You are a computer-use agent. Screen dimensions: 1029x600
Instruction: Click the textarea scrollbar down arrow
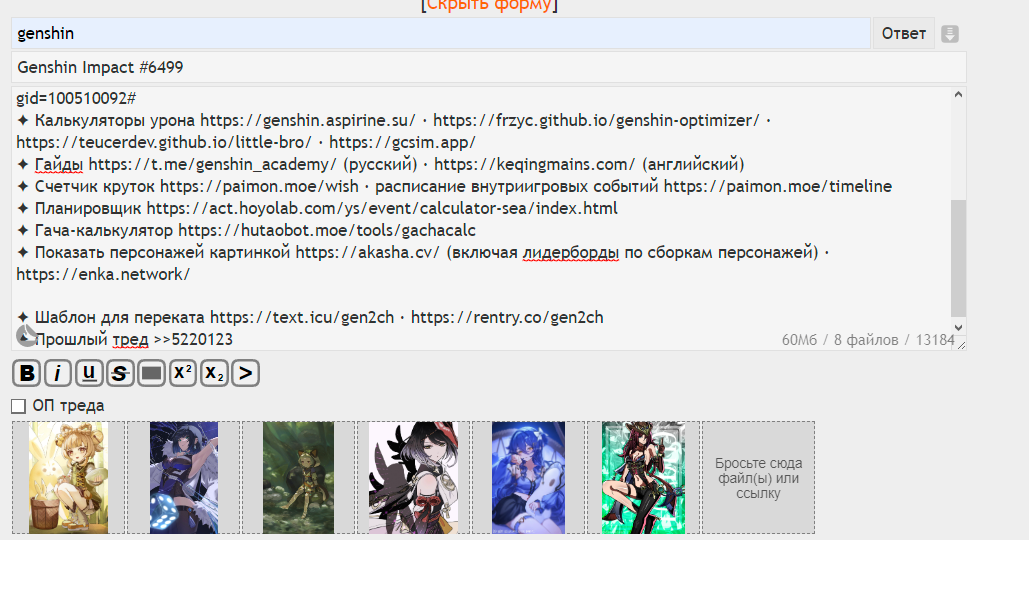click(958, 327)
